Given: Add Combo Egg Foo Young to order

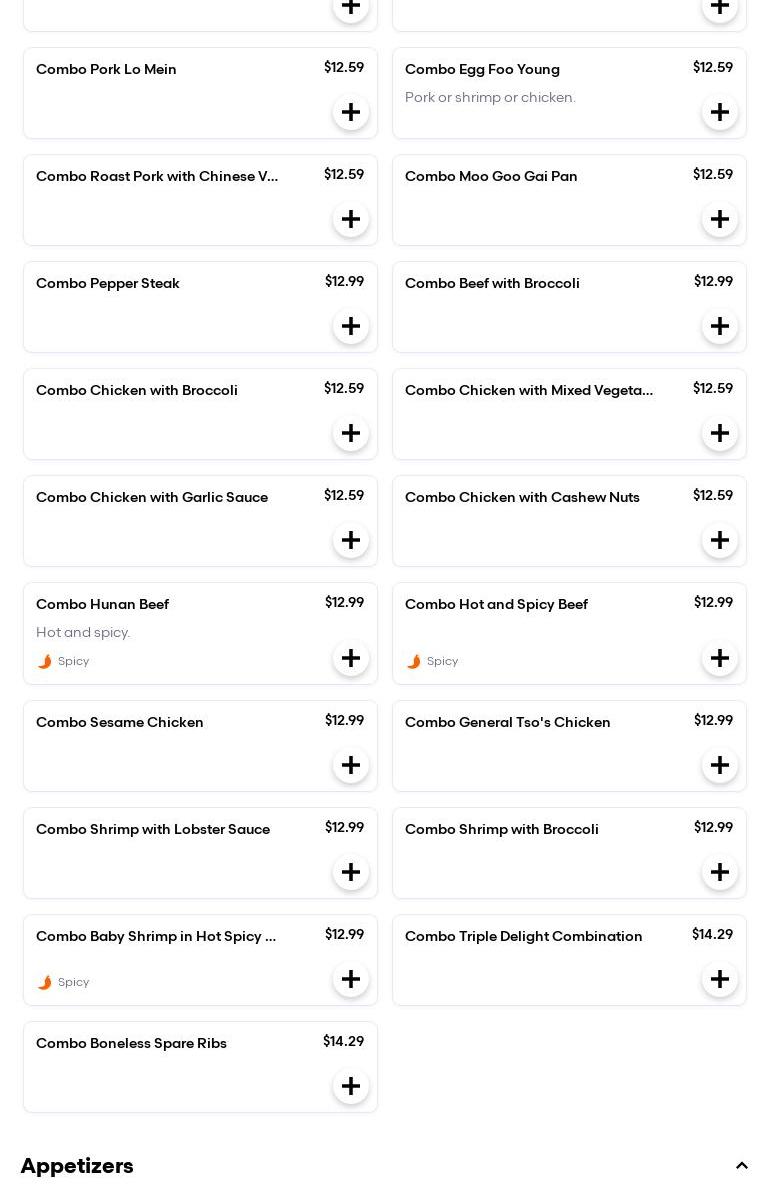Looking at the screenshot, I should pyautogui.click(x=720, y=112).
